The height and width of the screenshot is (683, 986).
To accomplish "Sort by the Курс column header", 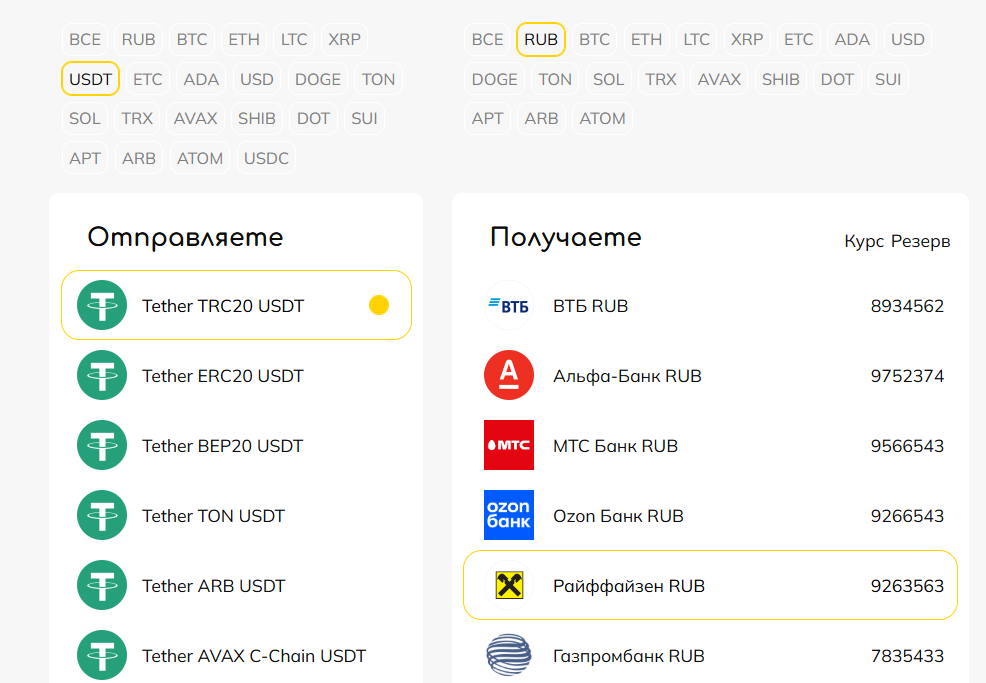I will (864, 242).
